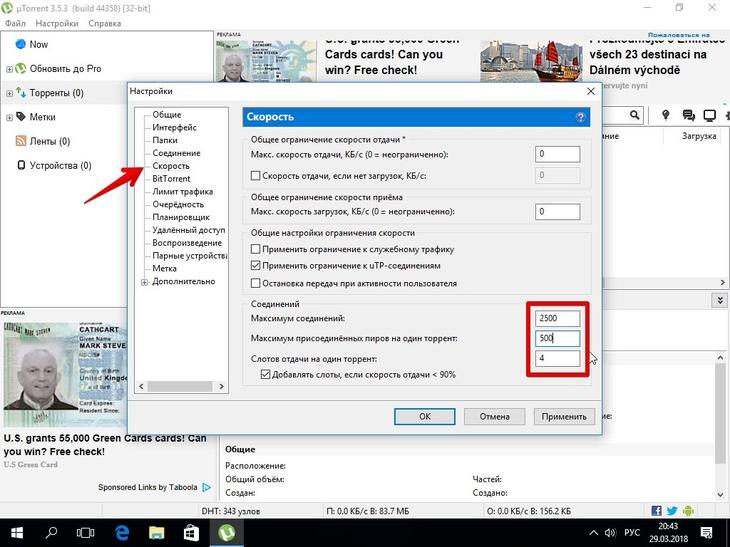Open the Справка menu
The height and width of the screenshot is (547, 730).
pyautogui.click(x=105, y=23)
